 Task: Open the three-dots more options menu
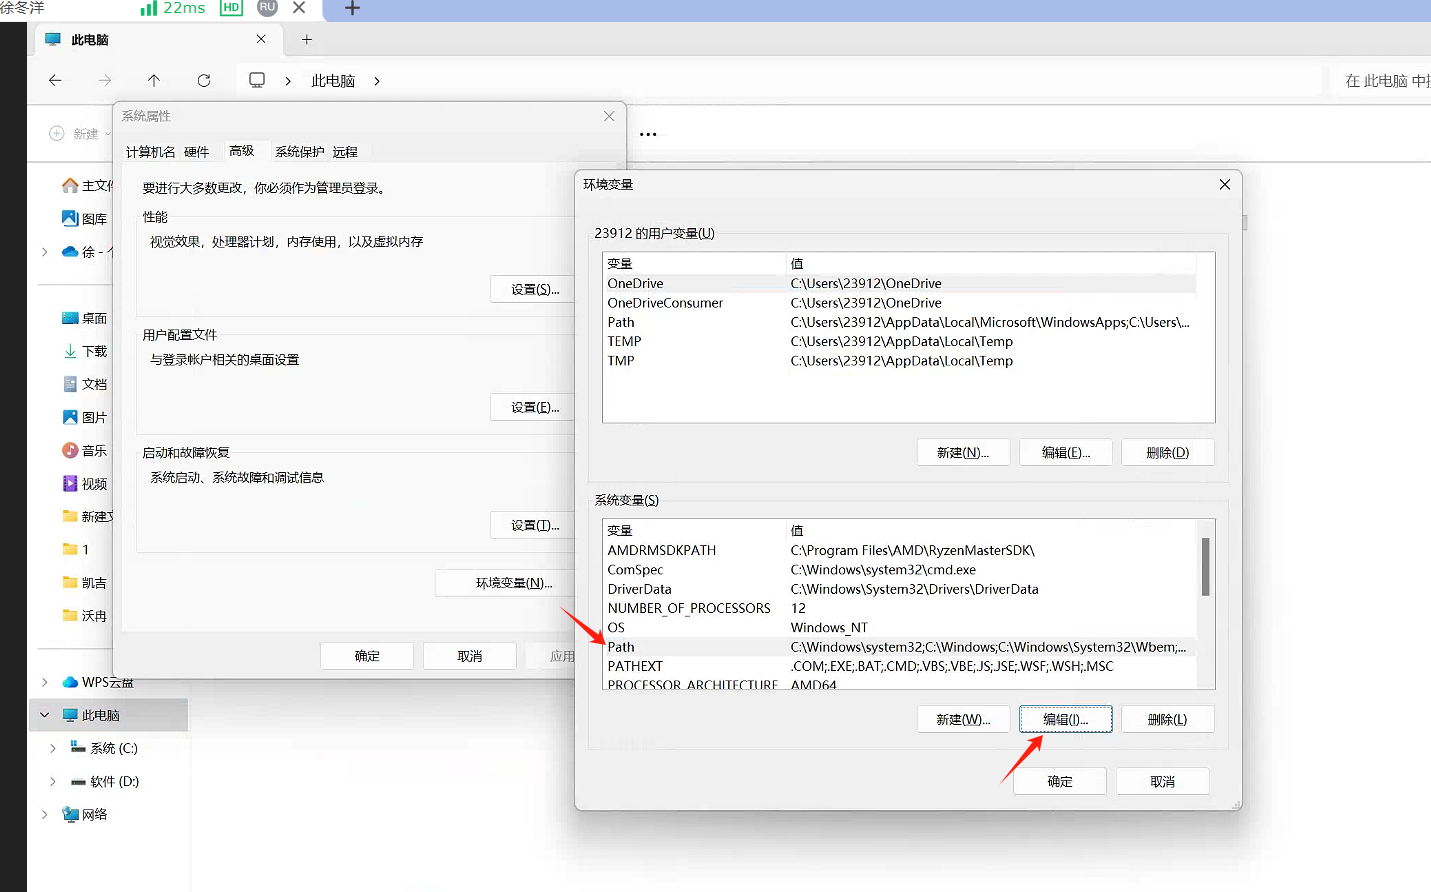pos(648,134)
